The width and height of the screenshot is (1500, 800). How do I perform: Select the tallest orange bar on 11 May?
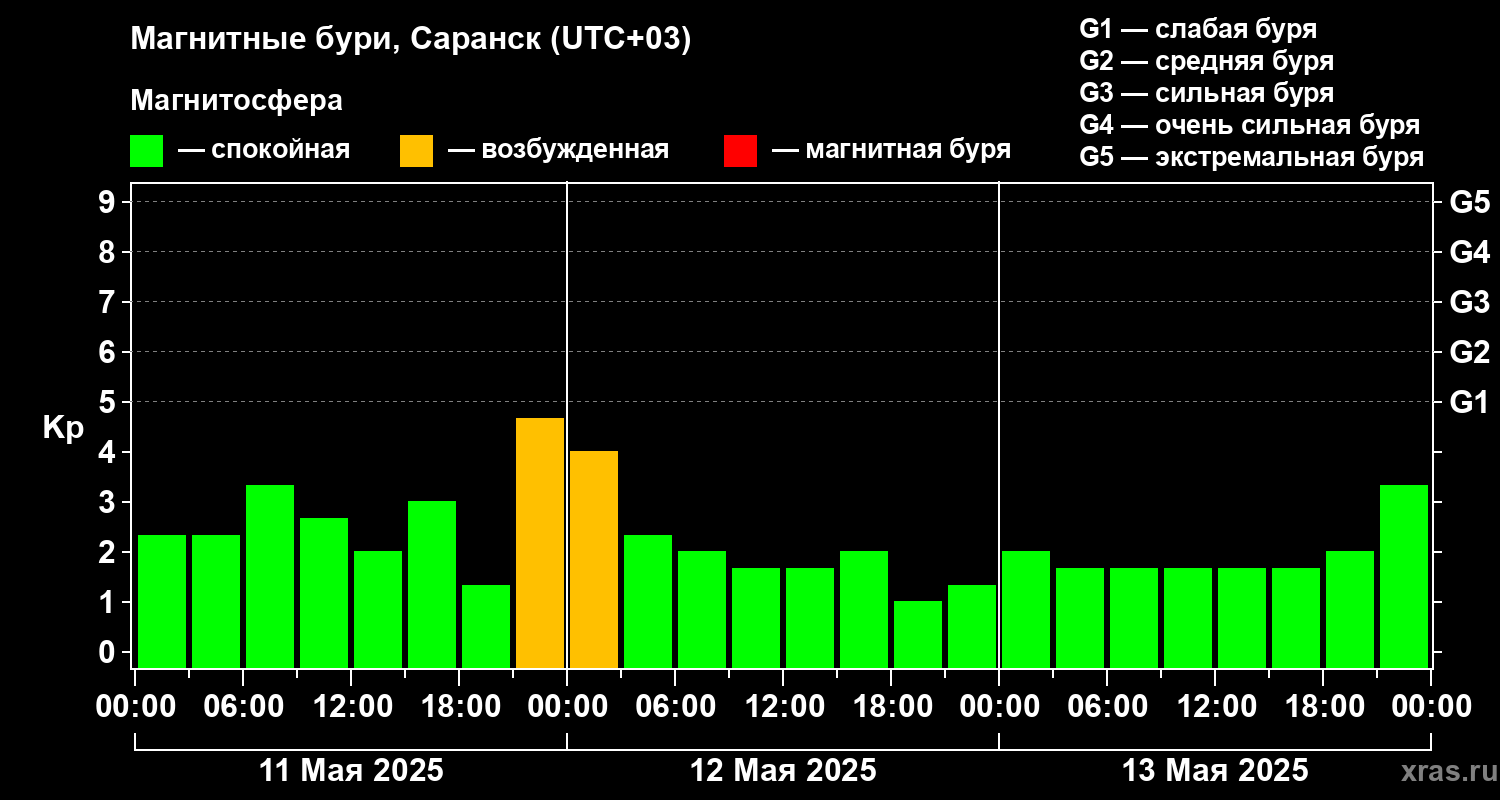[540, 542]
